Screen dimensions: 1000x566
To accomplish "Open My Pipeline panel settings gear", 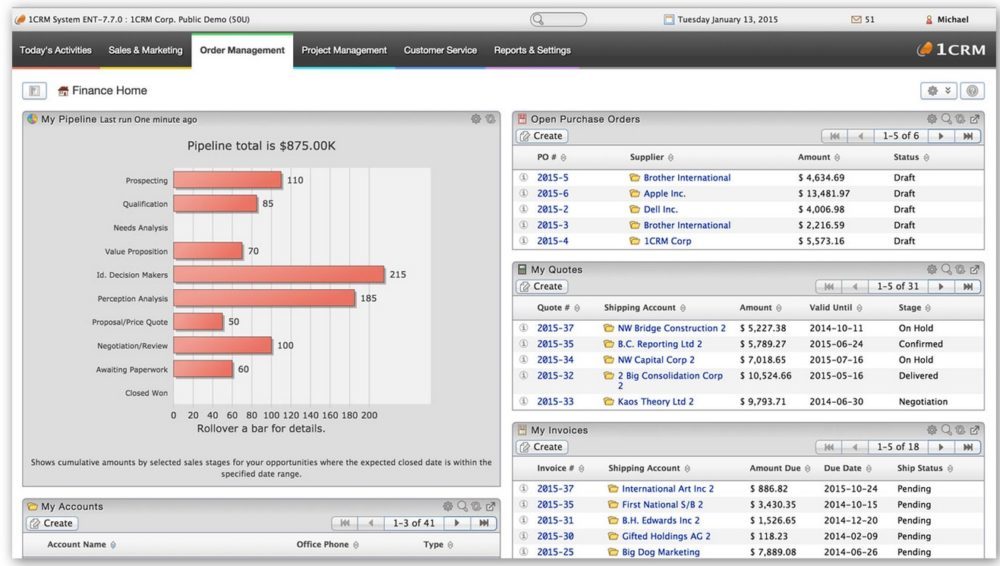I will [476, 119].
